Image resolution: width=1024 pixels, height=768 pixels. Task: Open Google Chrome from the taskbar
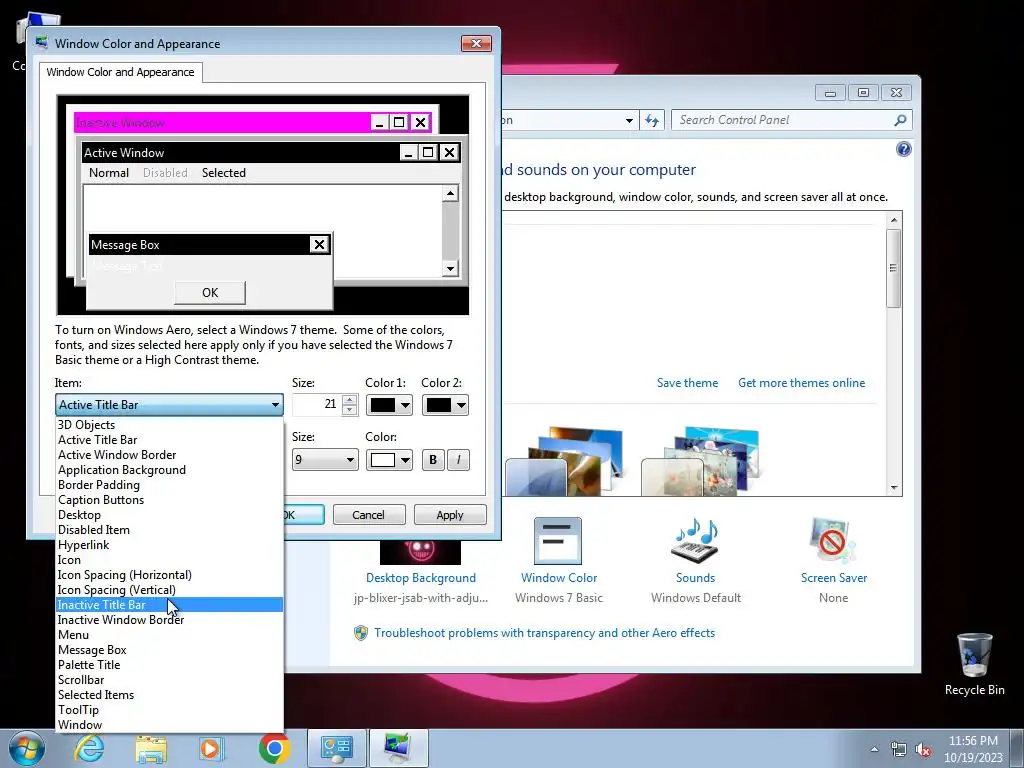274,748
